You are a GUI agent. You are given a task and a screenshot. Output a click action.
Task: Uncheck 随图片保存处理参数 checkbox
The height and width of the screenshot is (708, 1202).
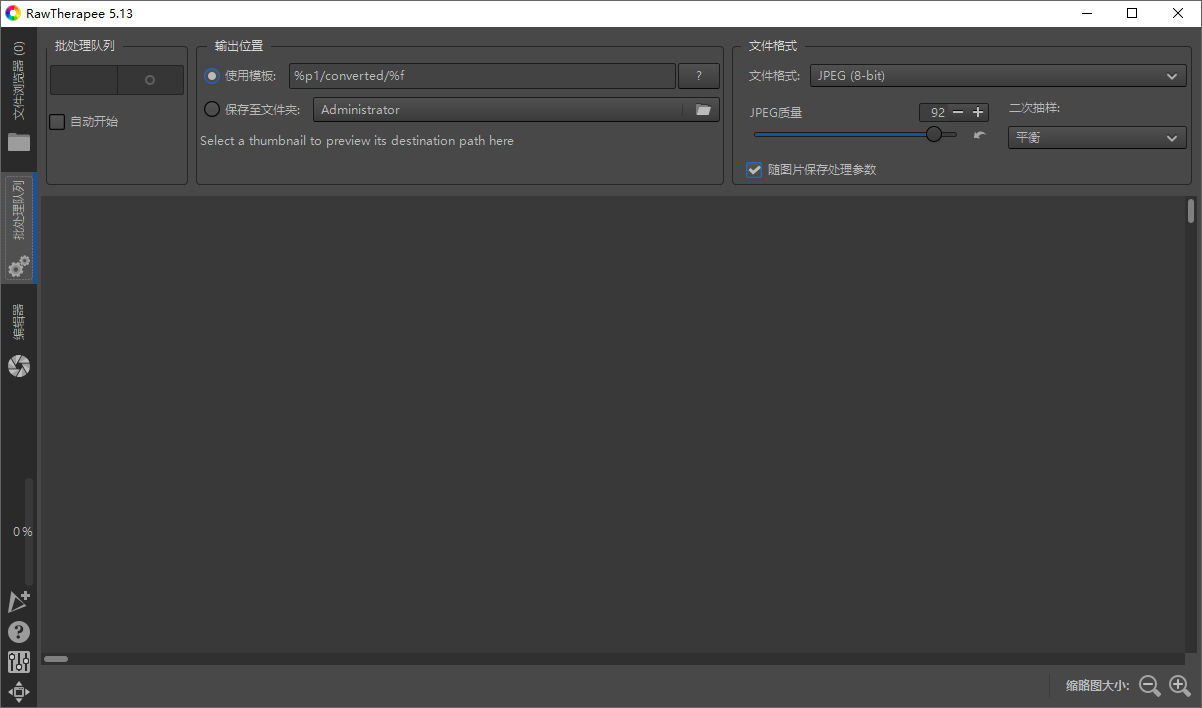(754, 170)
